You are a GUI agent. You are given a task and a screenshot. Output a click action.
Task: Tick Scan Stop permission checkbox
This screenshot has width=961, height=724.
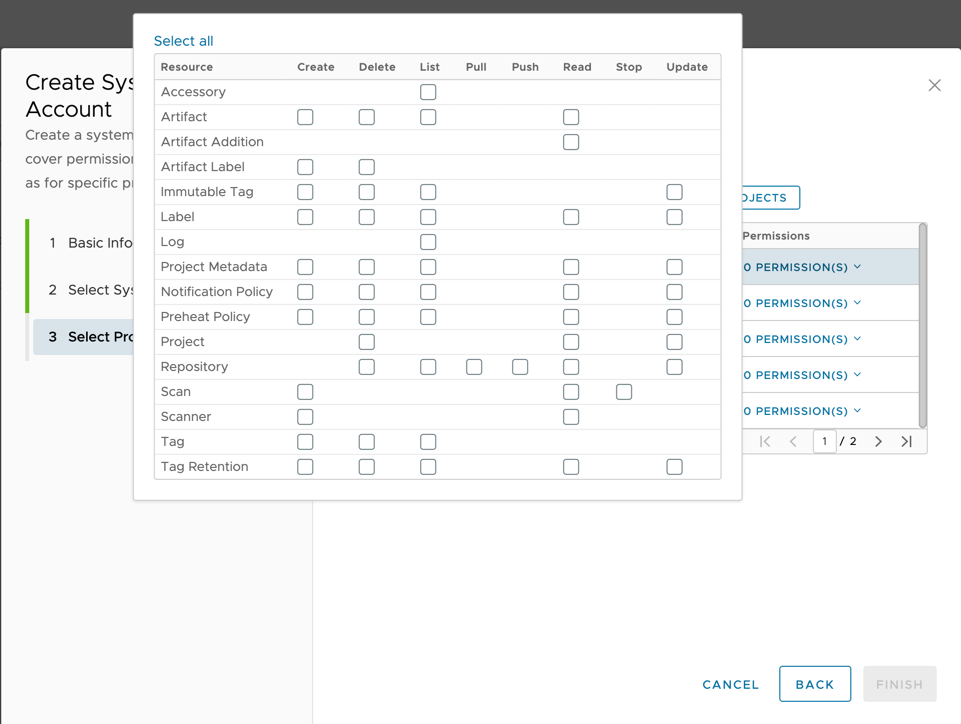(x=624, y=392)
